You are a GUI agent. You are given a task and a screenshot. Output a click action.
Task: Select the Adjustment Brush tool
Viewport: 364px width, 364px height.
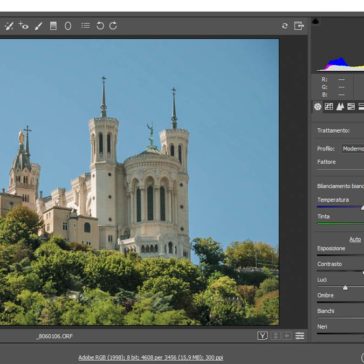39,26
